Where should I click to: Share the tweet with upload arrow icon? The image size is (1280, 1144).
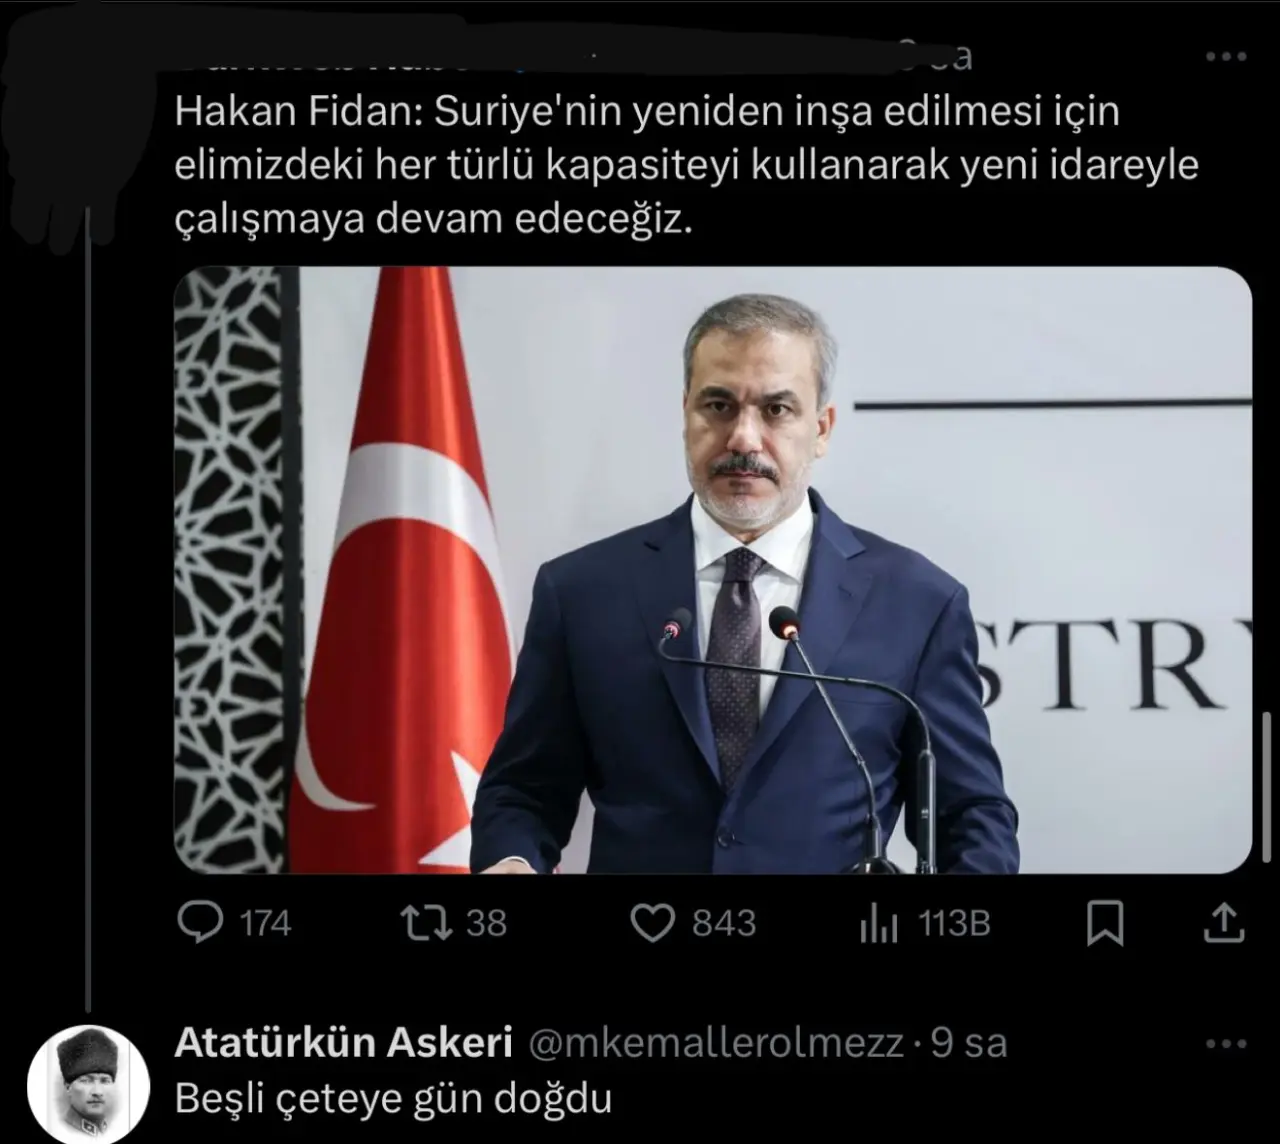(x=1222, y=922)
